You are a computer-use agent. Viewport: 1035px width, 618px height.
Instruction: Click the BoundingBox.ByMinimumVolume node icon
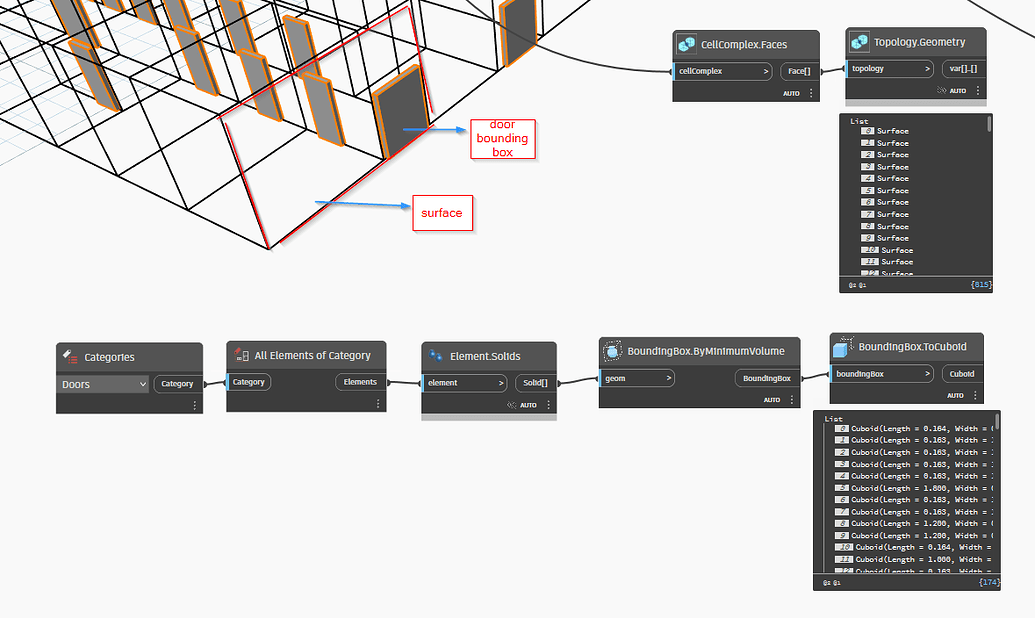614,350
